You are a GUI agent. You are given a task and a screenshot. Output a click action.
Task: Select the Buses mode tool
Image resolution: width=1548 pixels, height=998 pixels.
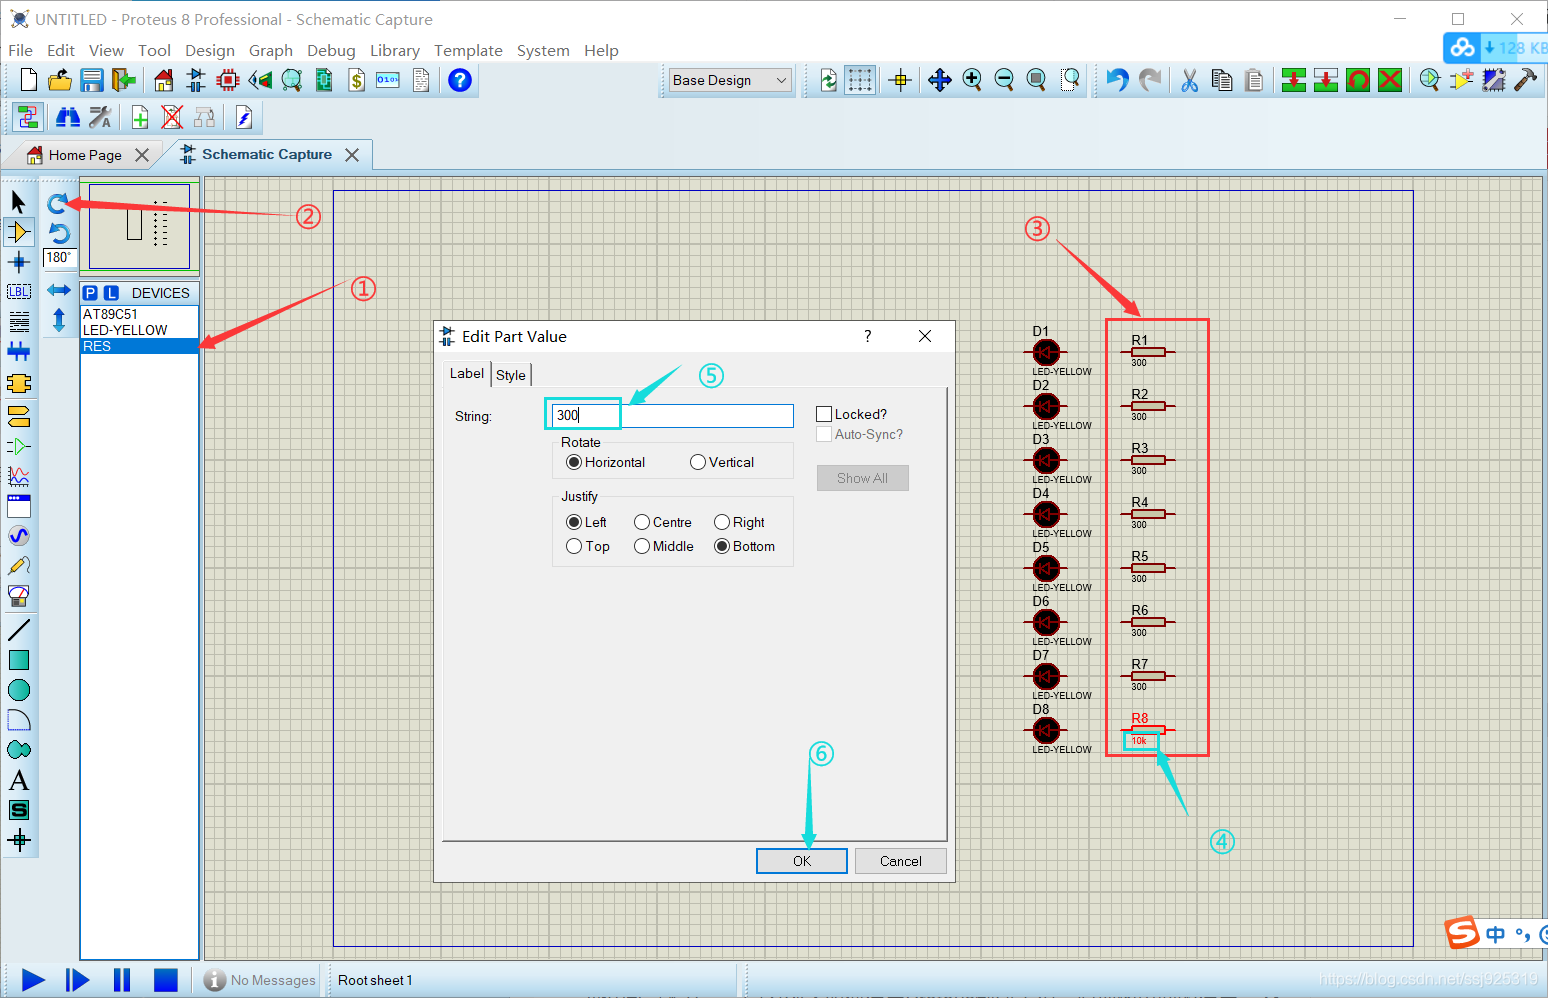click(18, 352)
